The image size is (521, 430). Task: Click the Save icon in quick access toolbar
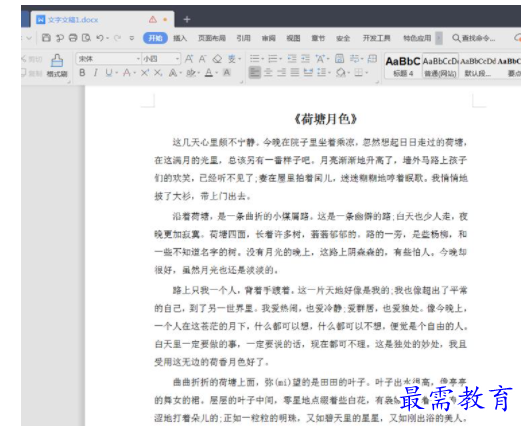[x=46, y=38]
